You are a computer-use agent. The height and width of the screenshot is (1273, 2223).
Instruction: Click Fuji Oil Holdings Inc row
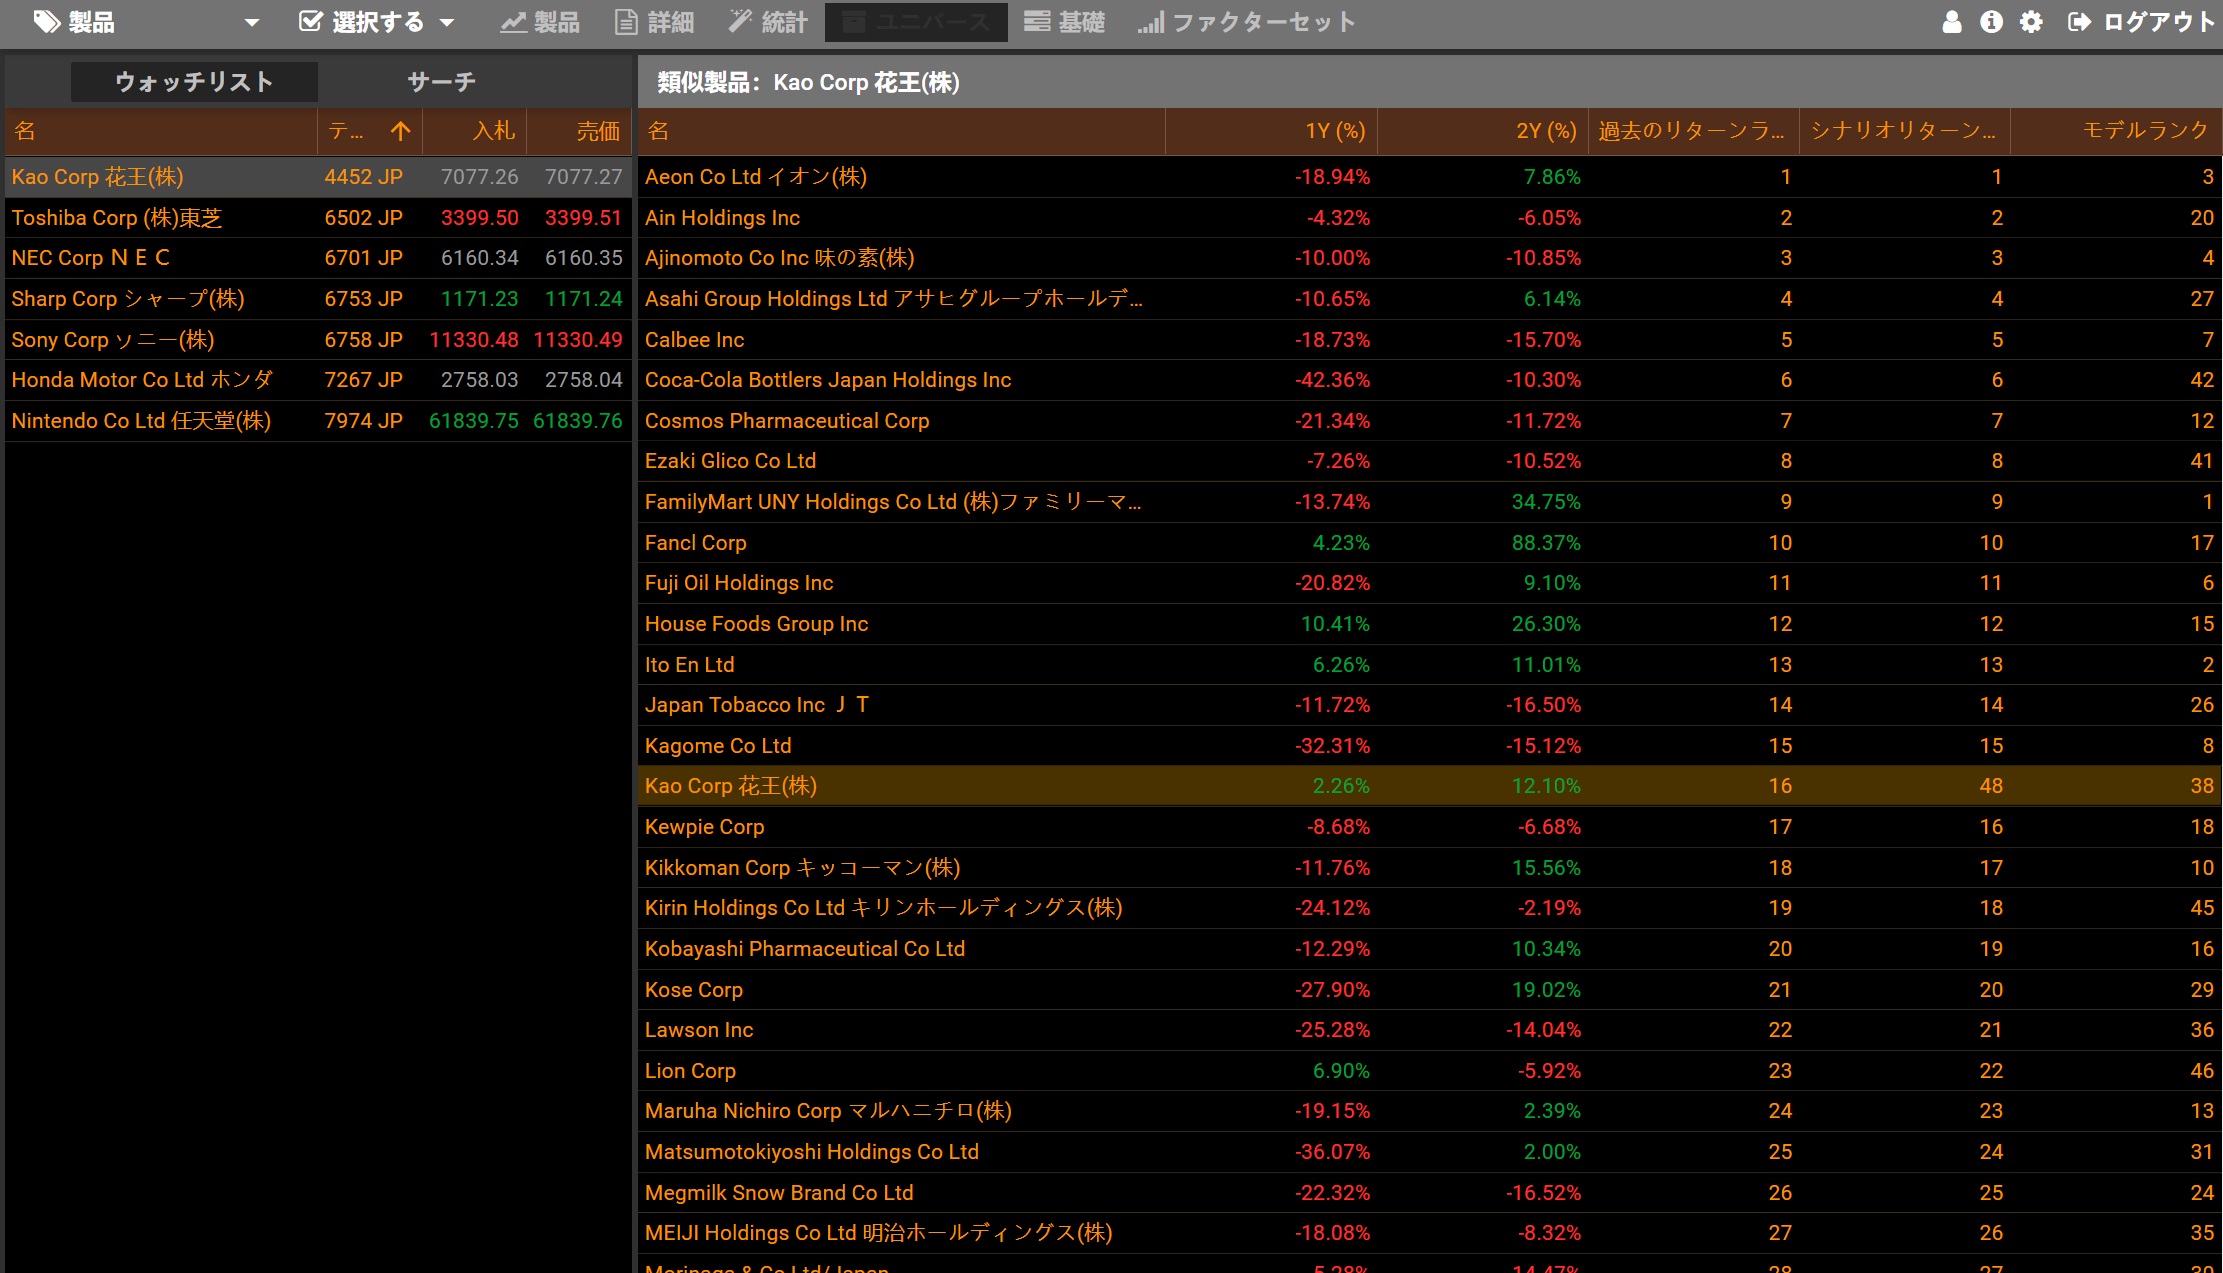(x=1429, y=583)
